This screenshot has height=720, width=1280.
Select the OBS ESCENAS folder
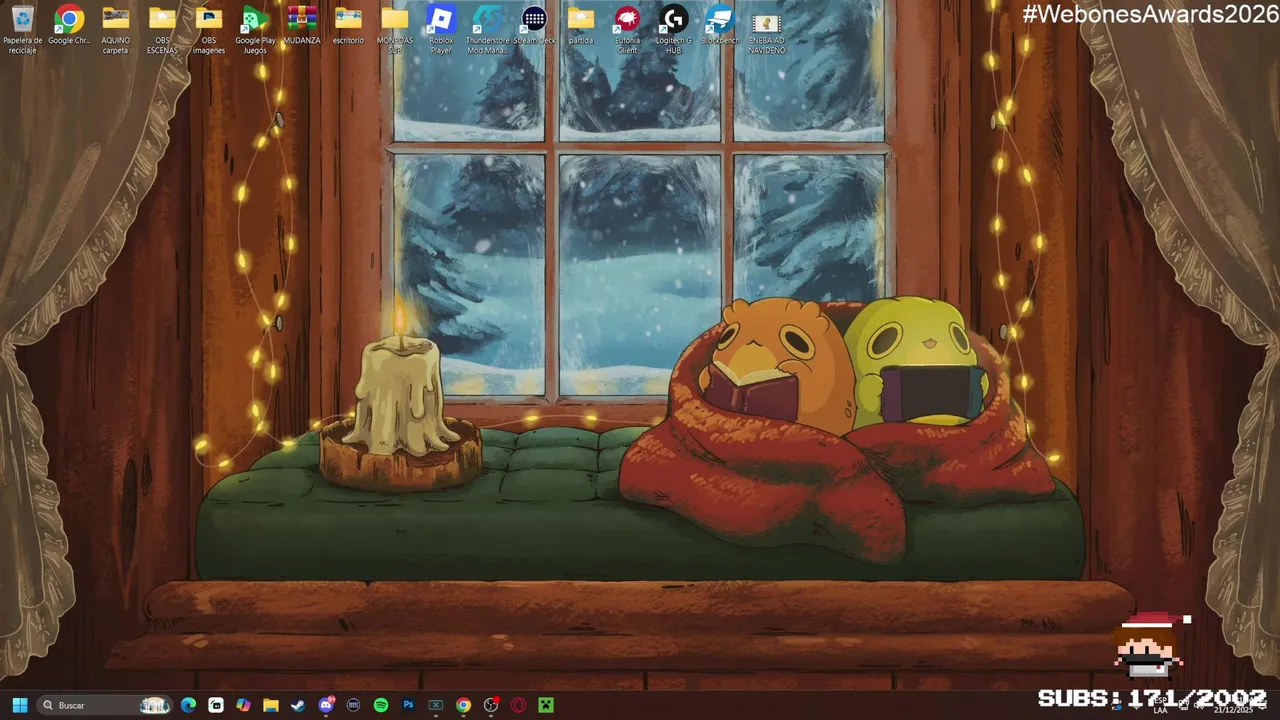(x=162, y=29)
